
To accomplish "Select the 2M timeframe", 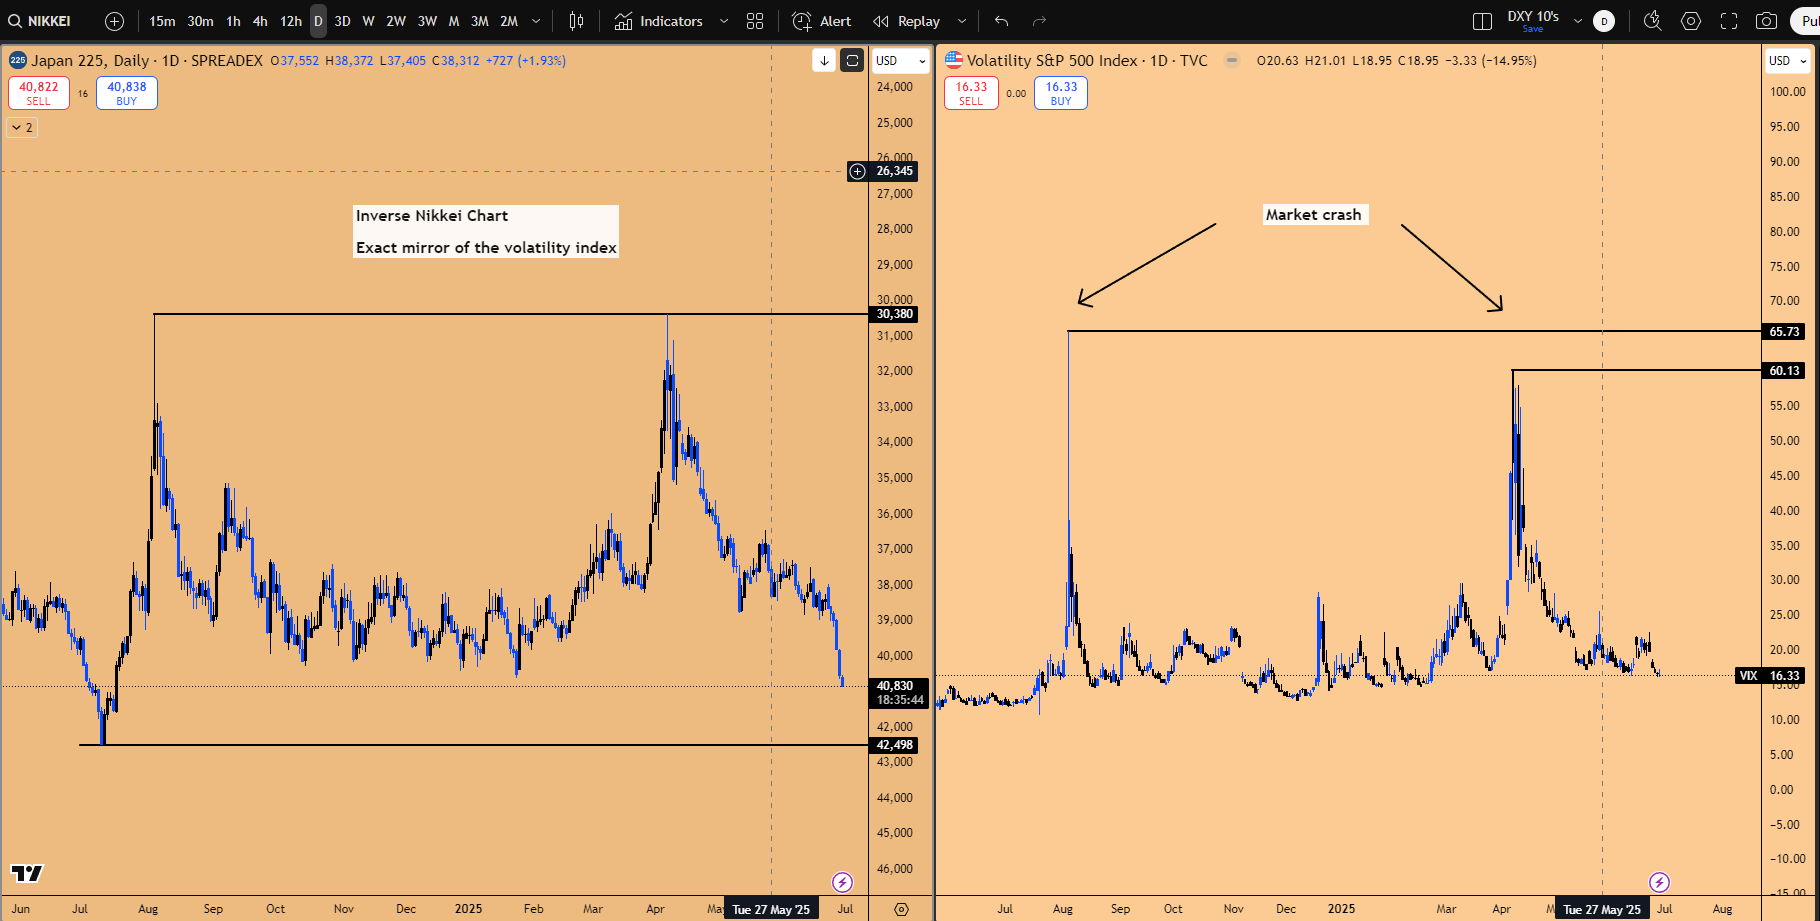I will click(509, 21).
